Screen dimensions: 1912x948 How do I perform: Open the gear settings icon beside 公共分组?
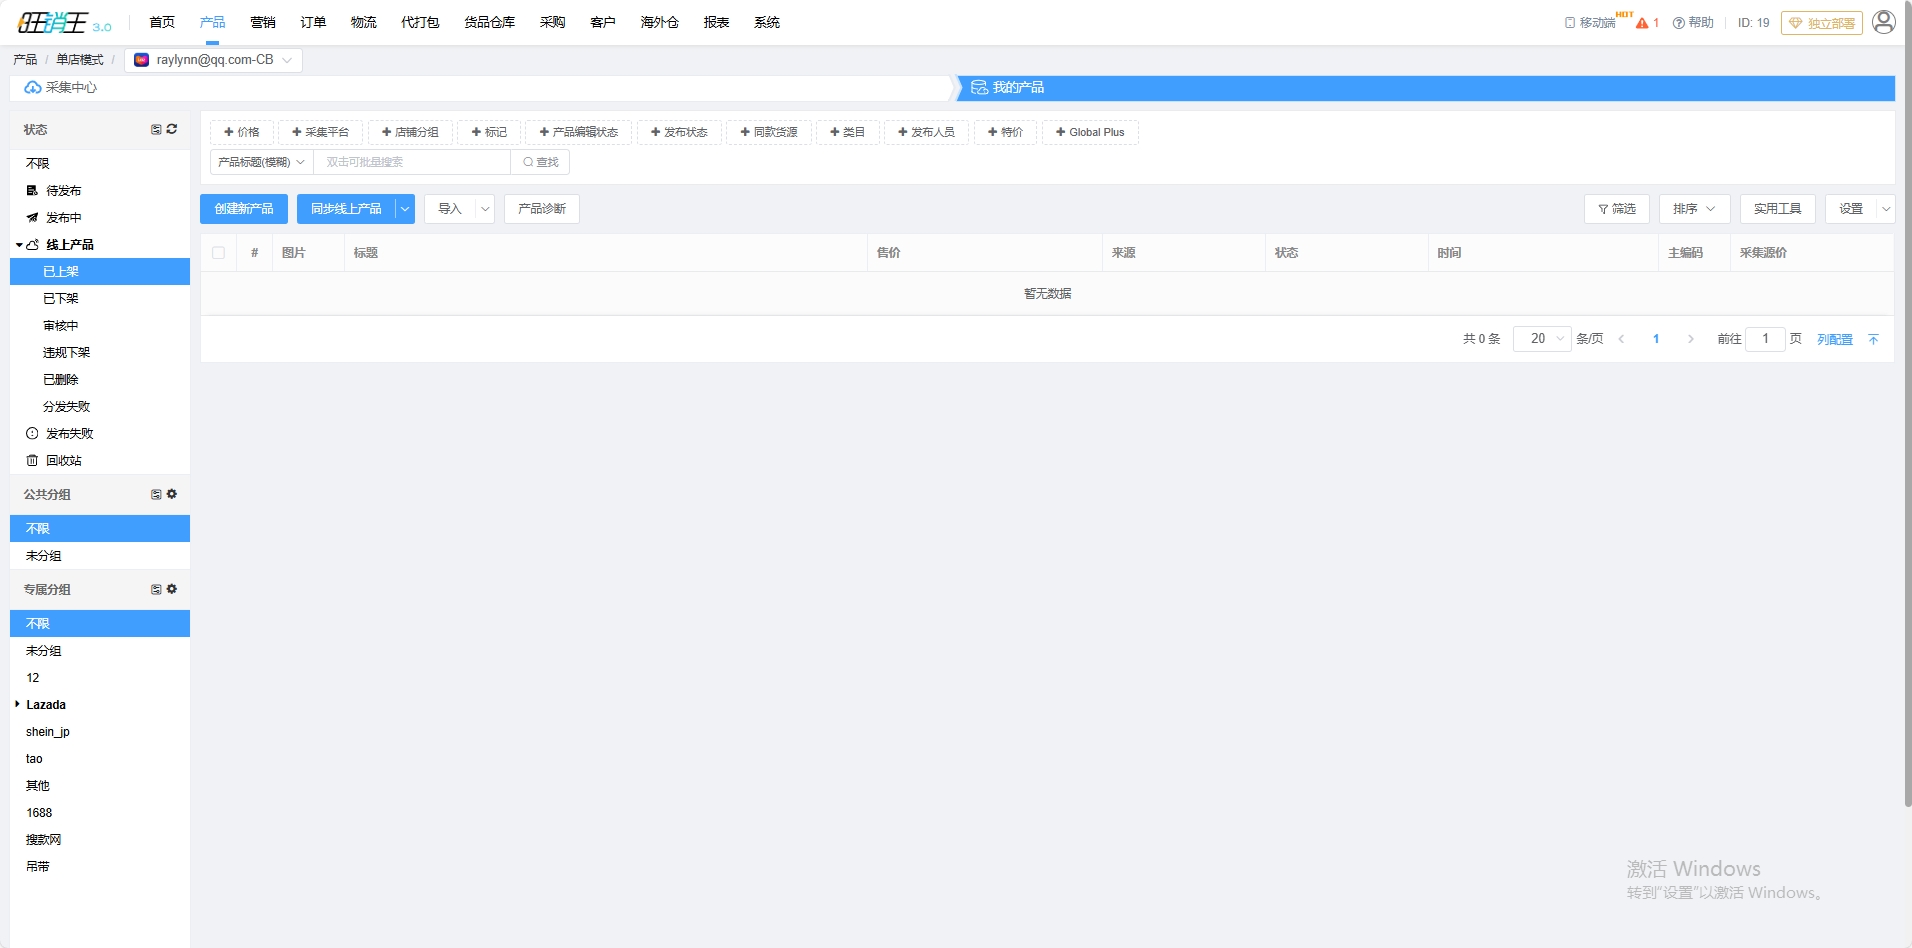(172, 494)
